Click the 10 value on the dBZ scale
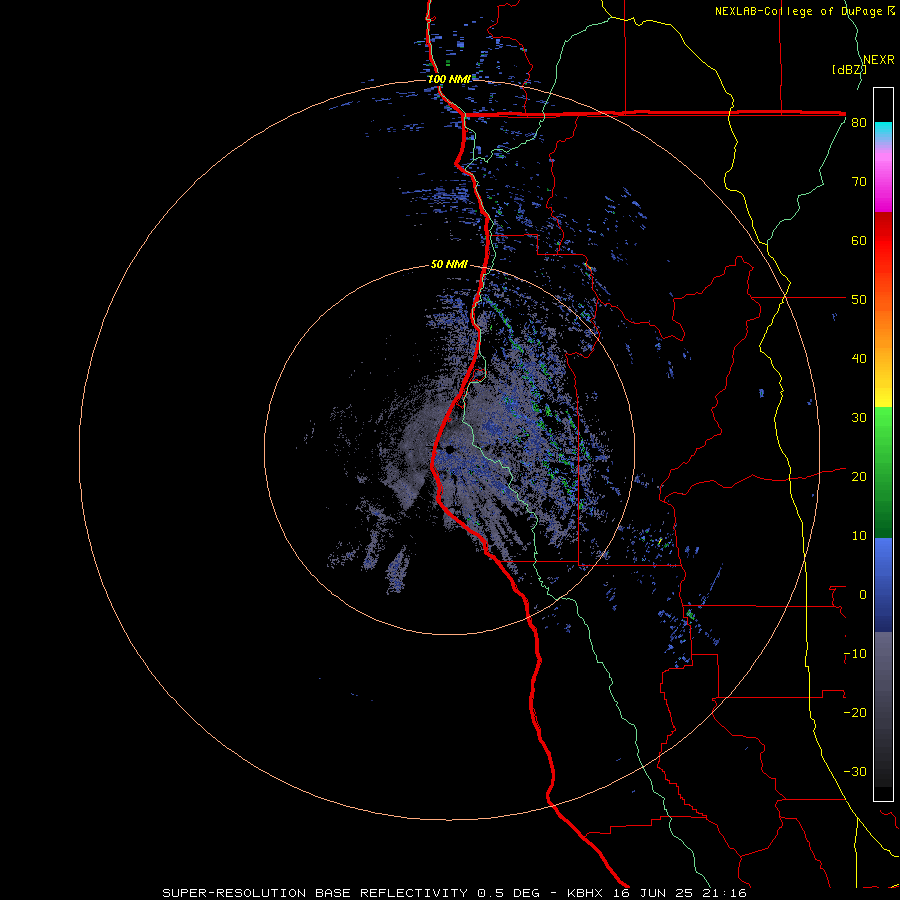The image size is (900, 900). pyautogui.click(x=859, y=536)
